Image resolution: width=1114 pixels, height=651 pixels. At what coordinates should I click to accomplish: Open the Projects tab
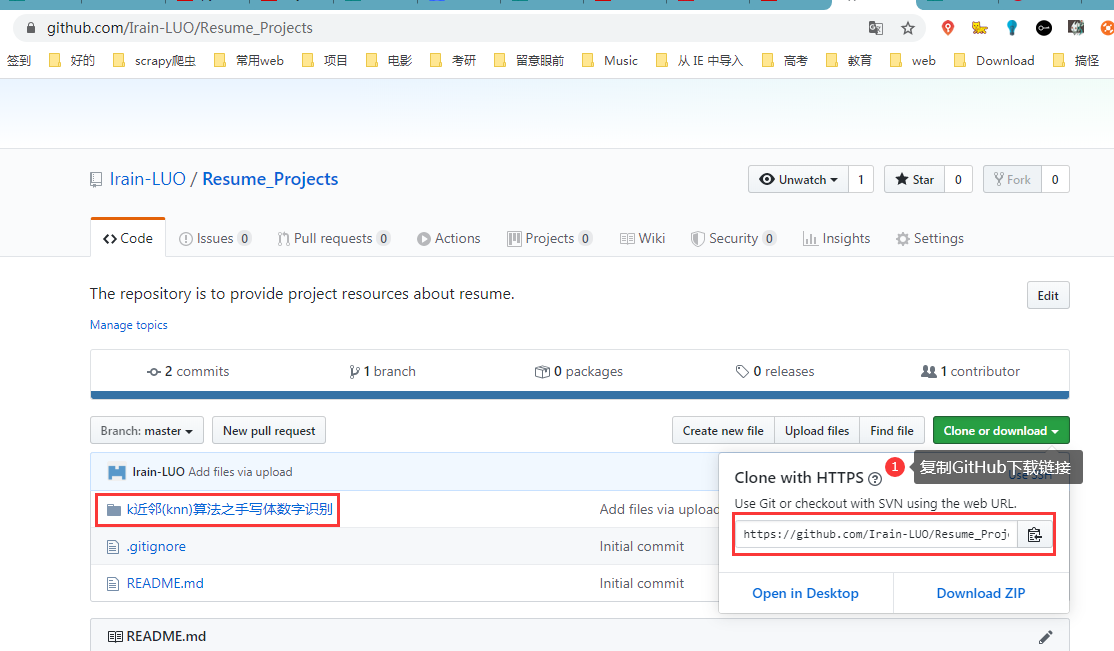coord(549,238)
